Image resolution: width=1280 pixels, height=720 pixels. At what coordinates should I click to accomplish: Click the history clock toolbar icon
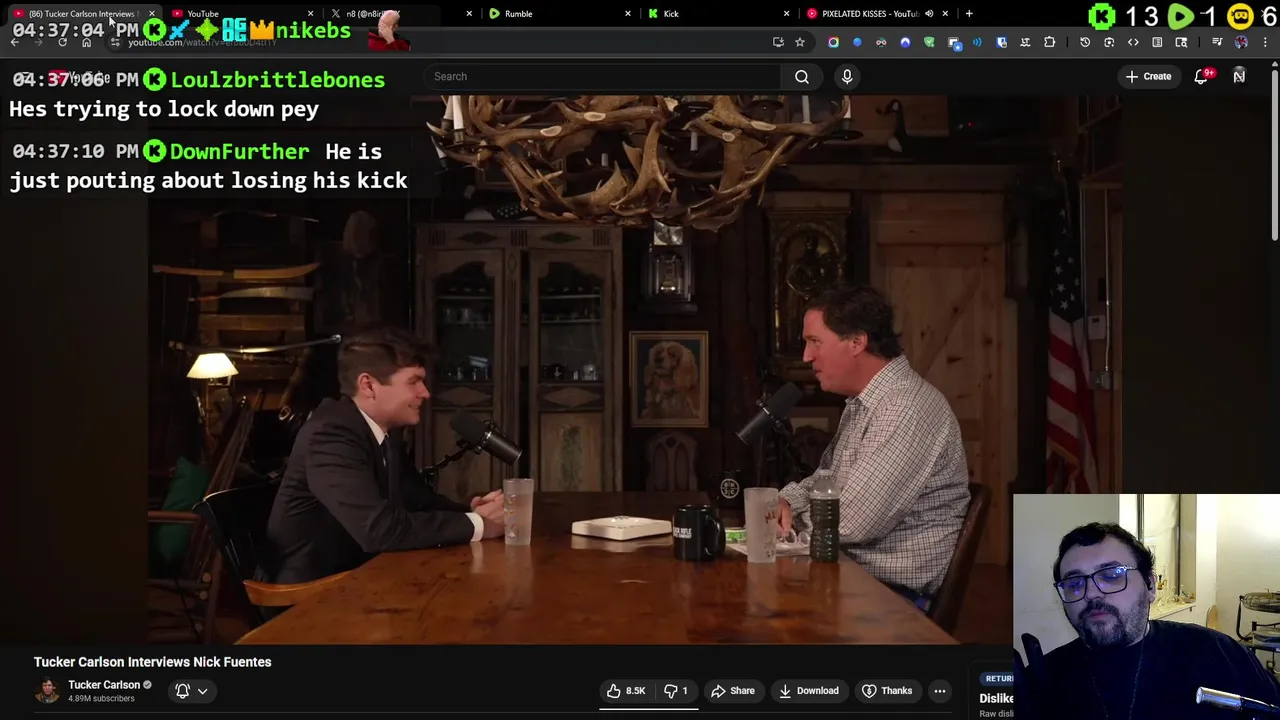[x=1085, y=42]
